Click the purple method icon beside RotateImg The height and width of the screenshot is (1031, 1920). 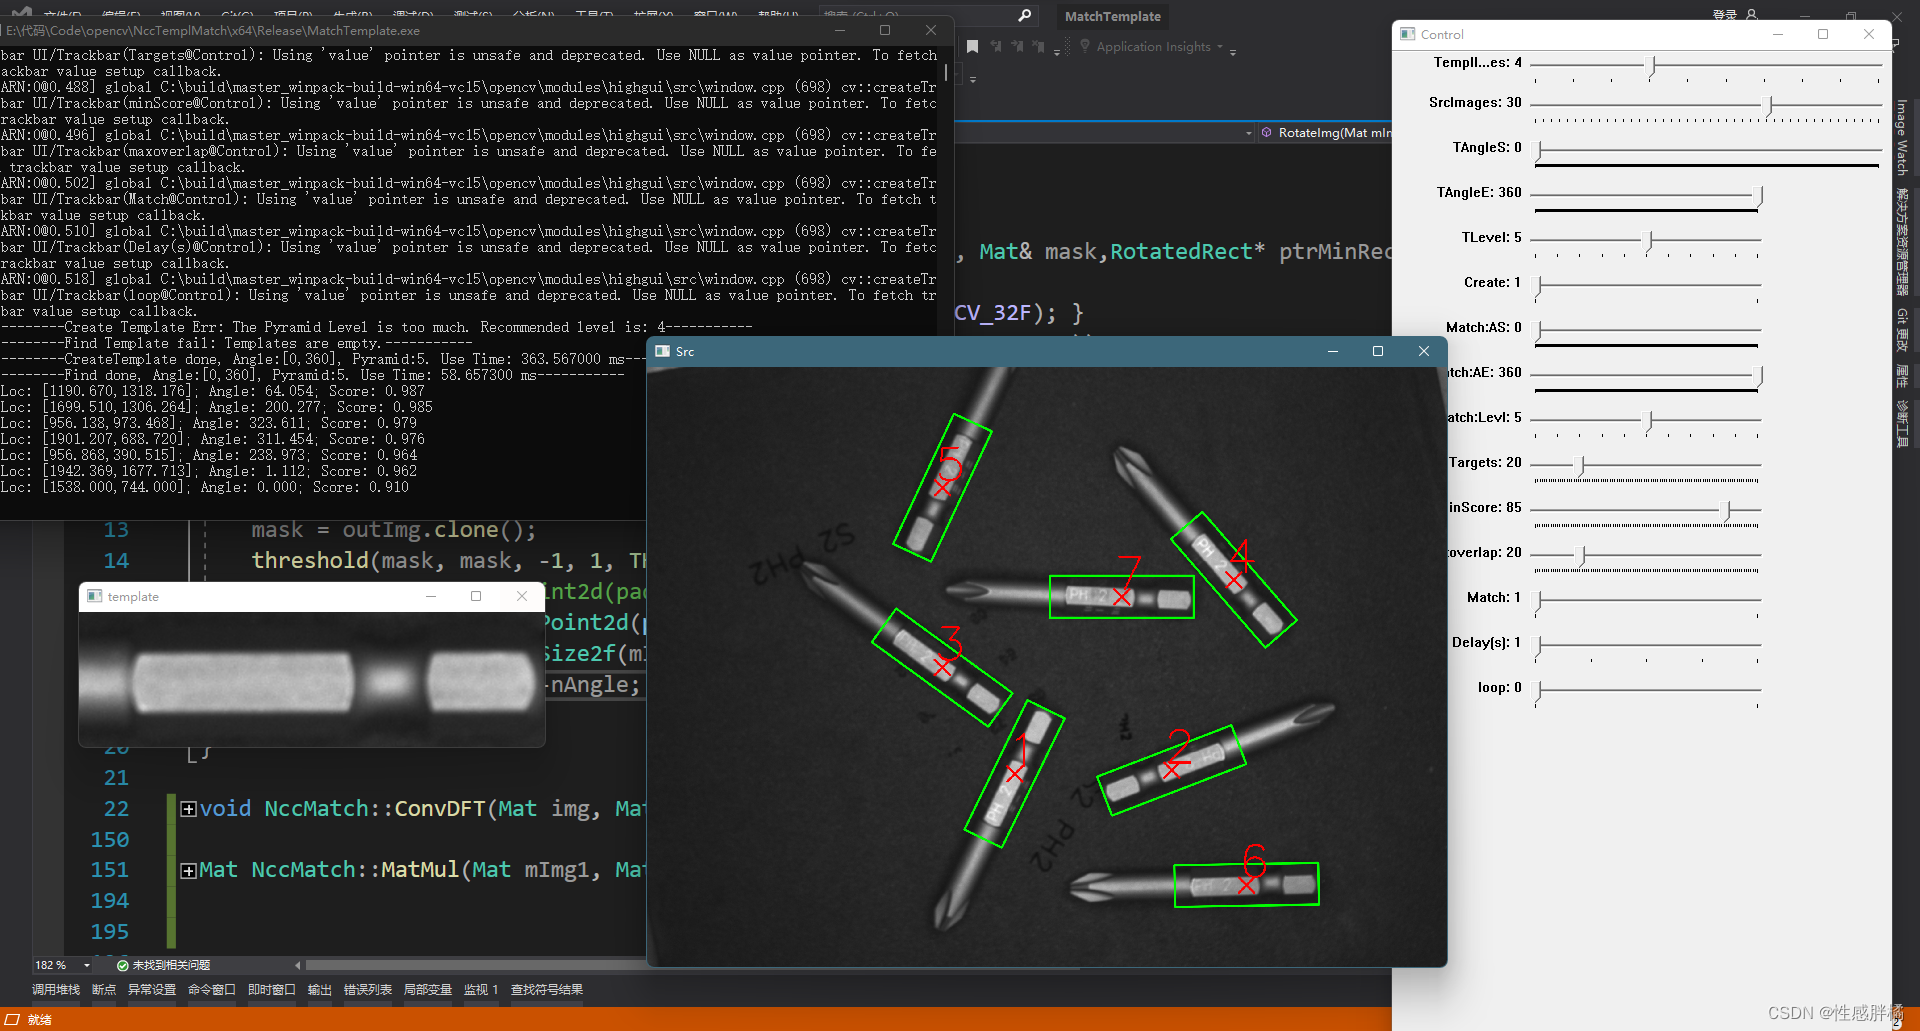click(x=1266, y=132)
